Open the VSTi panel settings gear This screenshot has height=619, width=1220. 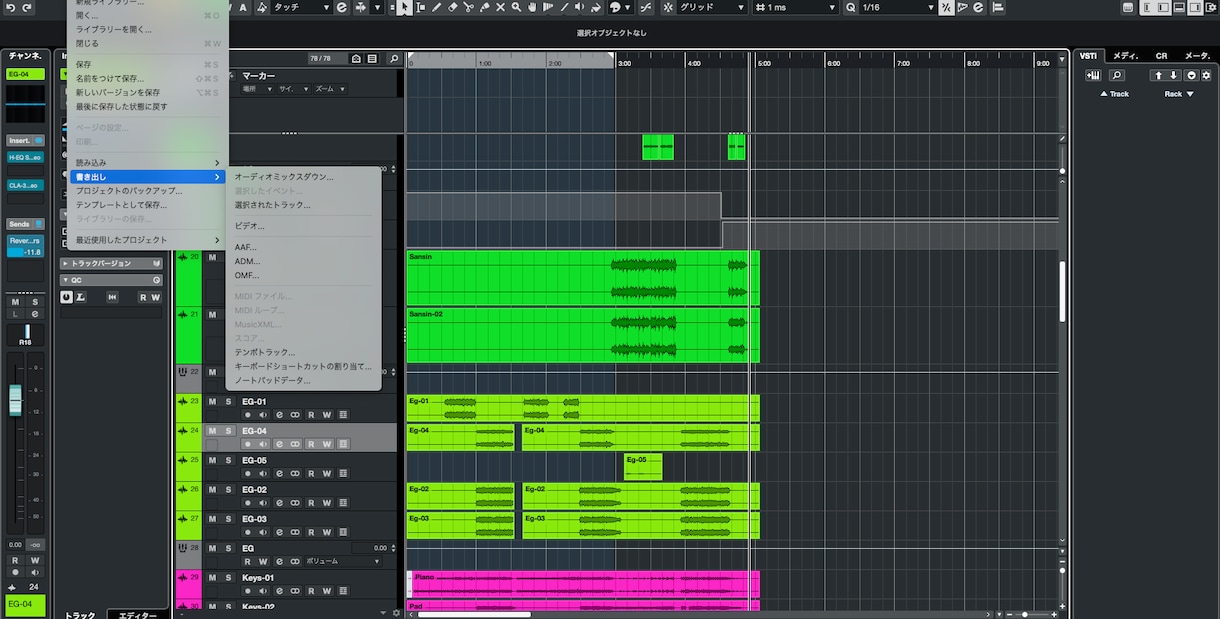pos(1205,75)
